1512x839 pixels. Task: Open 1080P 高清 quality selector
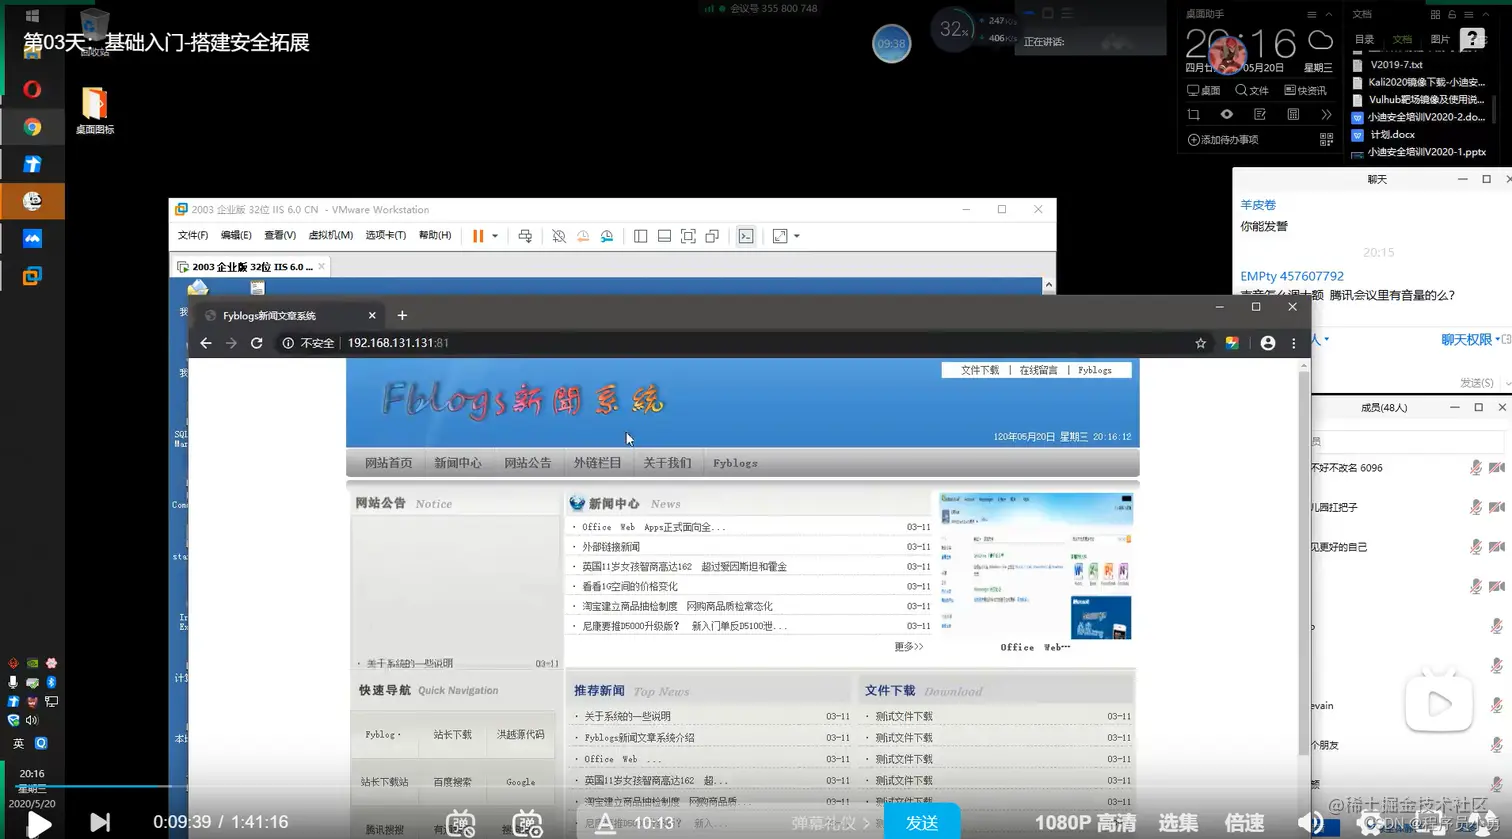1085,823
